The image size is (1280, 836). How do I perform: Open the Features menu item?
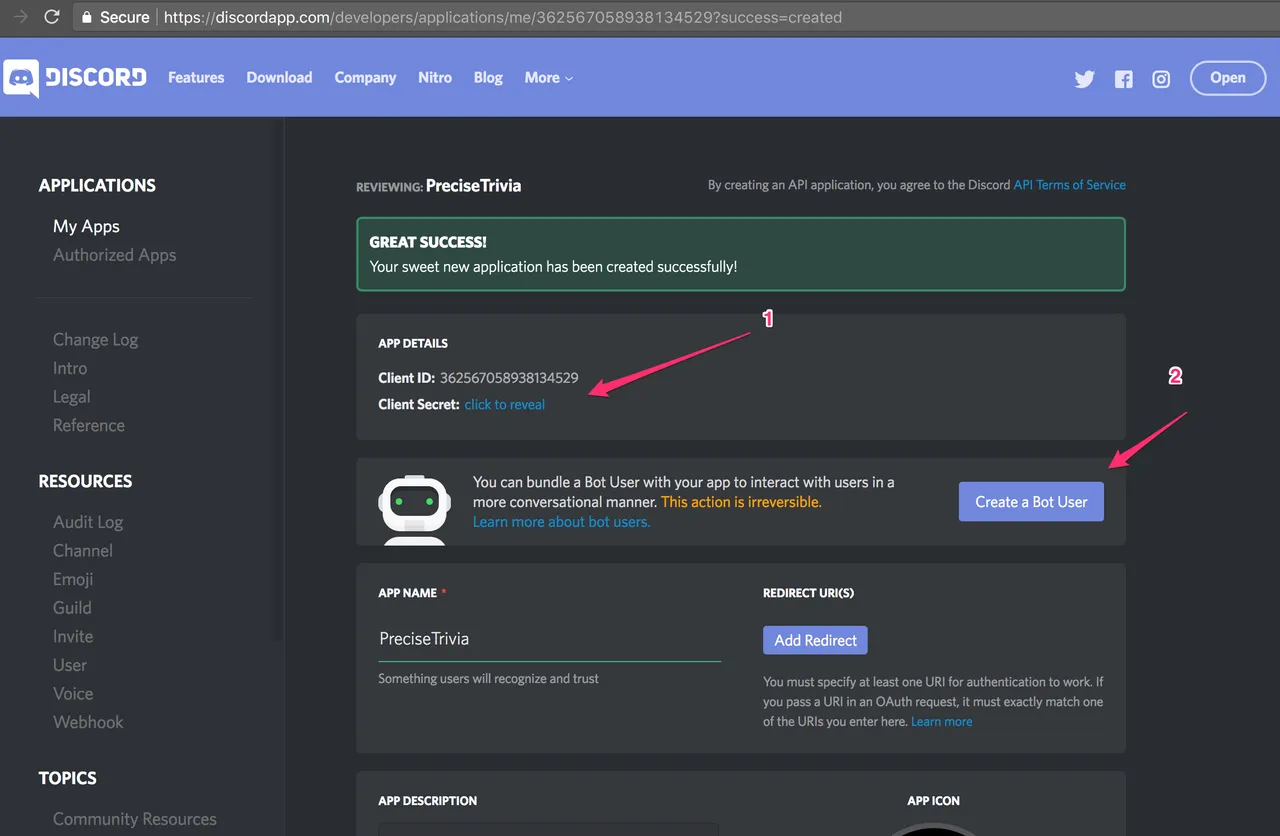point(196,78)
